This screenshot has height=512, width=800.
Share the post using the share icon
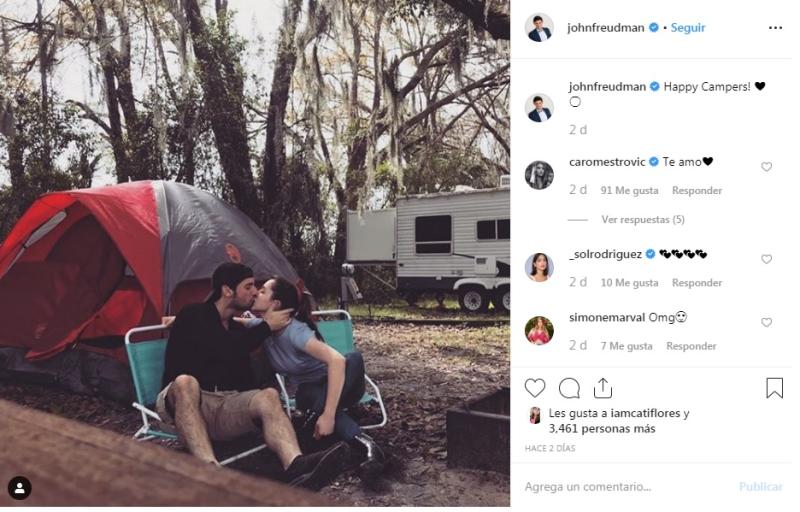click(x=602, y=388)
